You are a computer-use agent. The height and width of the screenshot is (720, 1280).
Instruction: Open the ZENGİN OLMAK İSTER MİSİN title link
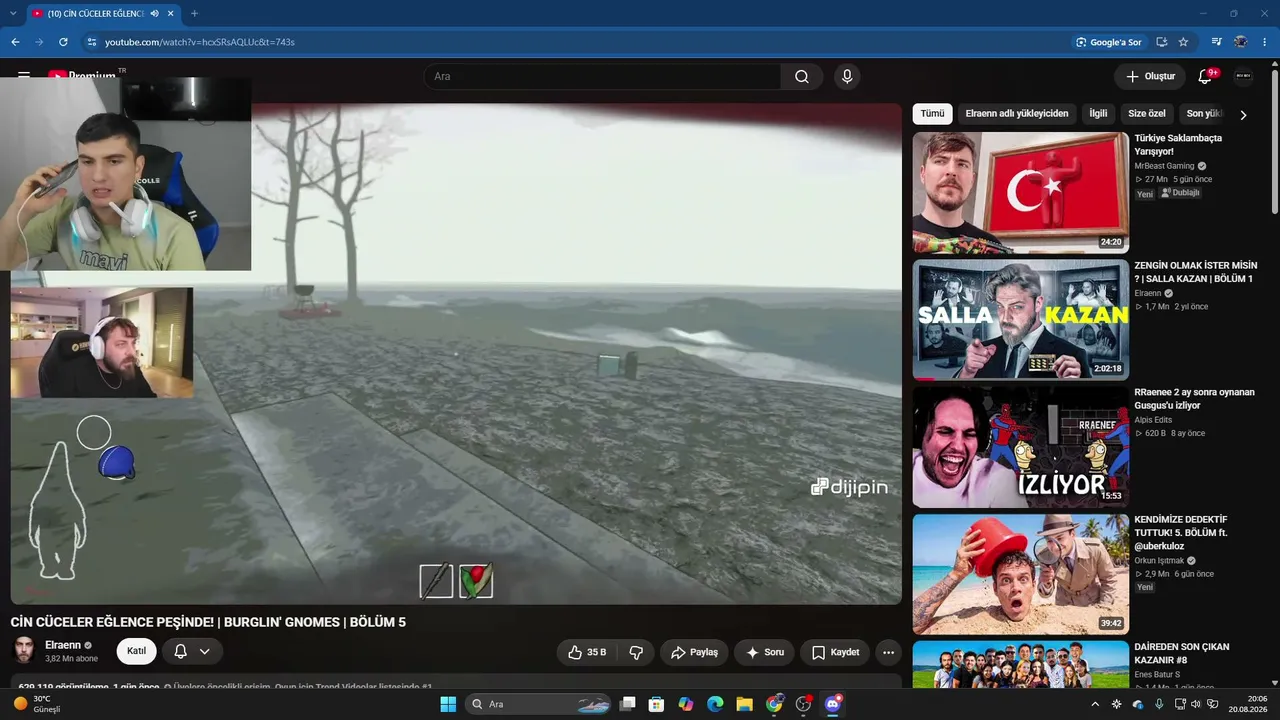pyautogui.click(x=1195, y=272)
